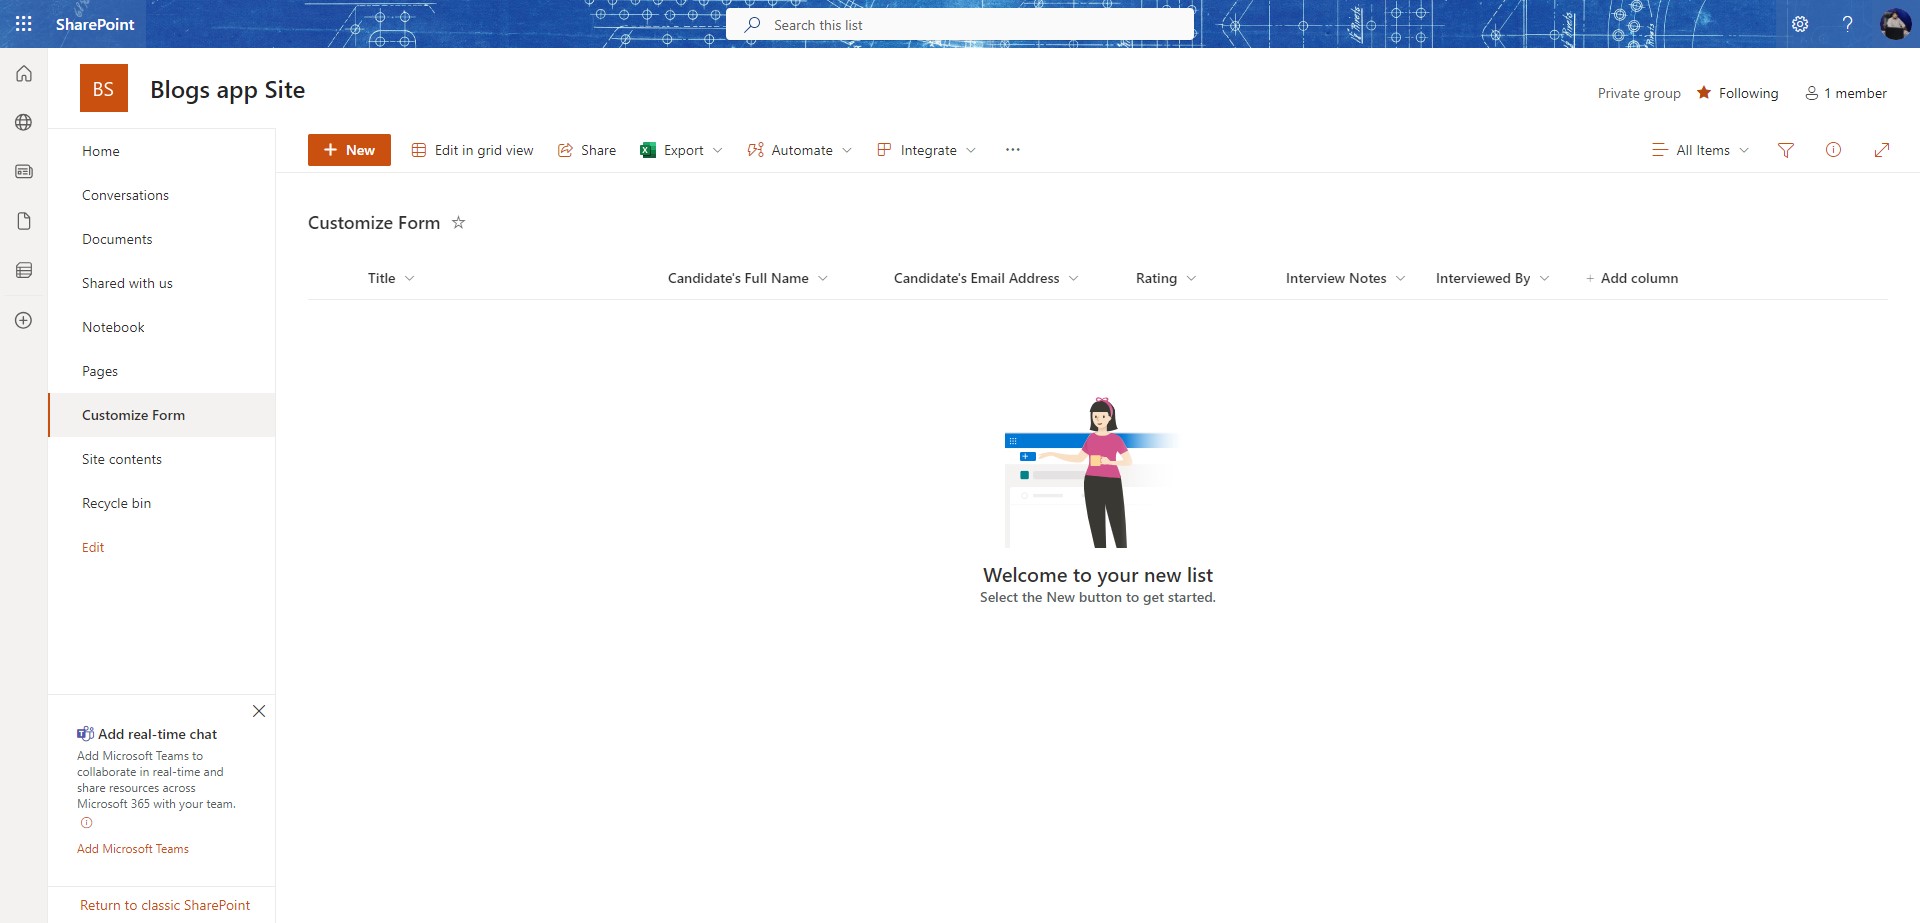1920x923 pixels.
Task: Toggle Following for the Blogs app Site
Action: [x=1738, y=92]
